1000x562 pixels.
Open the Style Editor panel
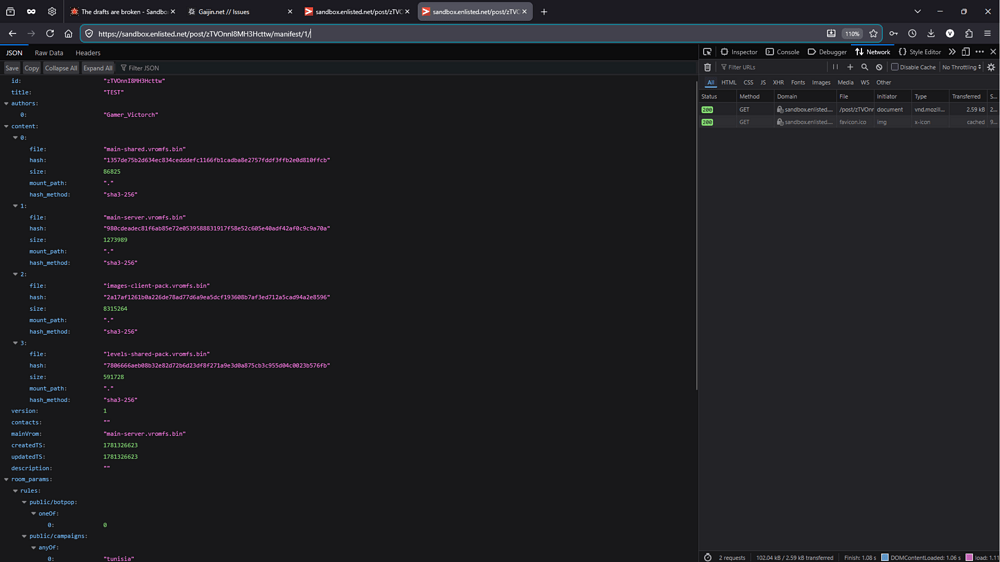click(920, 52)
